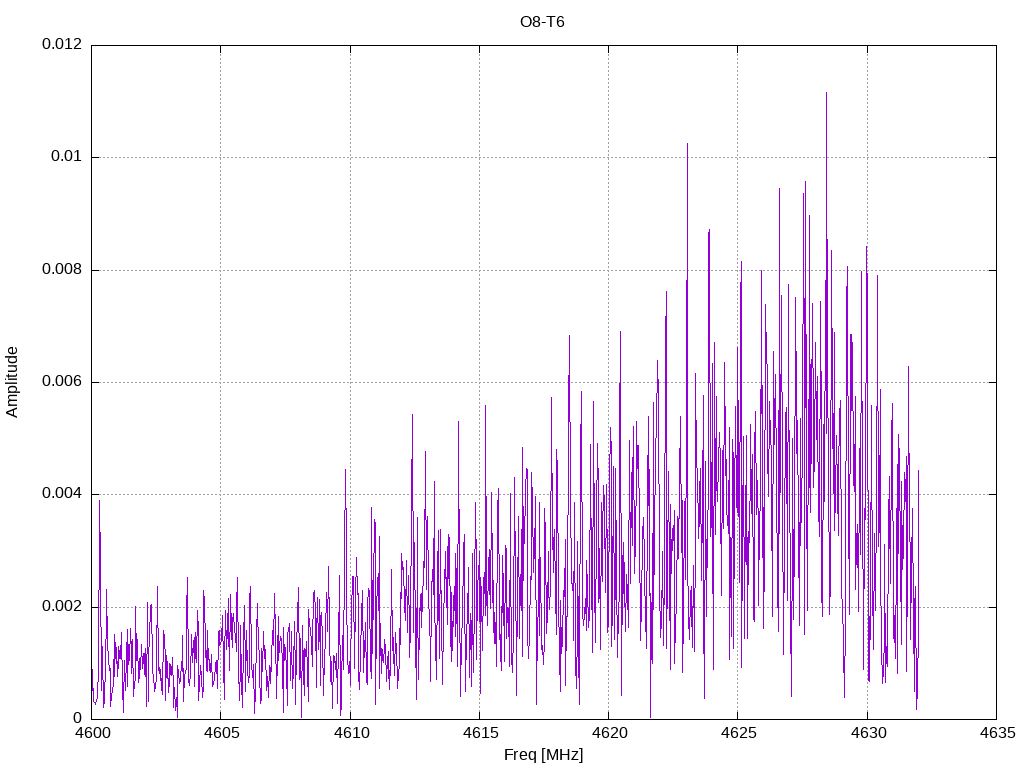
Task: Click the 4635 x-axis tick label
Action: (997, 733)
